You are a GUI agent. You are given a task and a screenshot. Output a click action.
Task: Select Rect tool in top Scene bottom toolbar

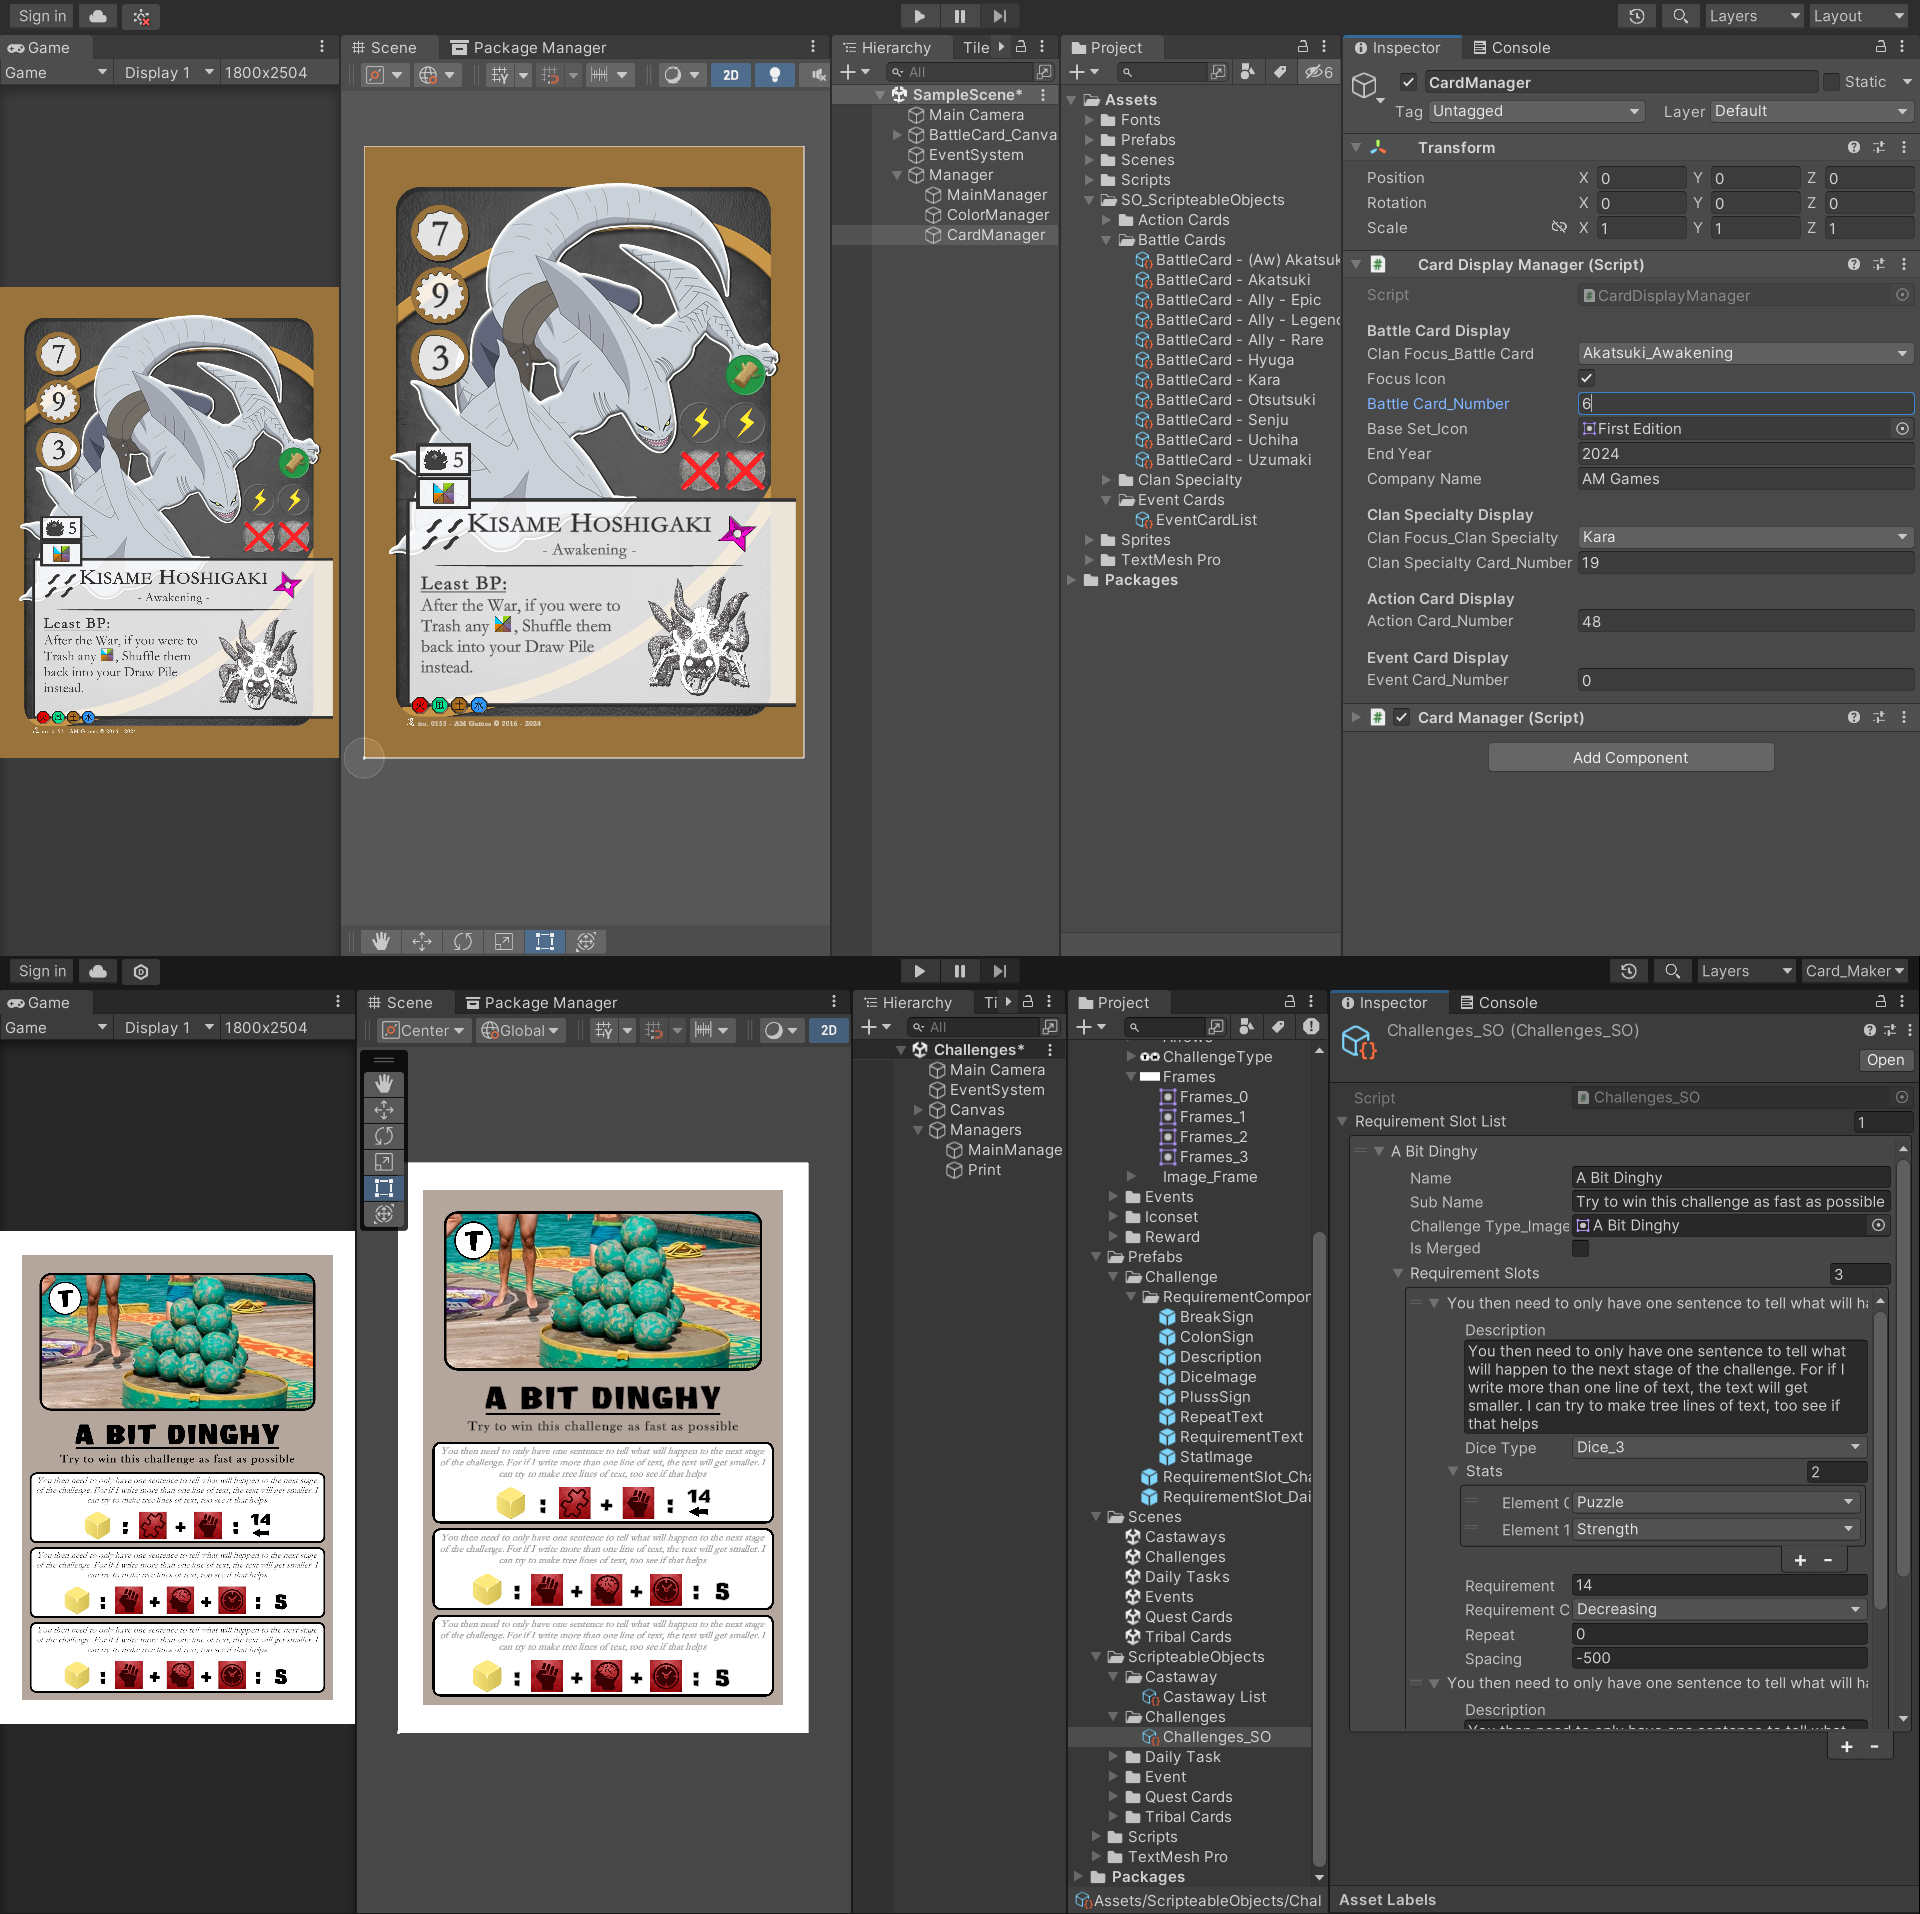[x=545, y=941]
